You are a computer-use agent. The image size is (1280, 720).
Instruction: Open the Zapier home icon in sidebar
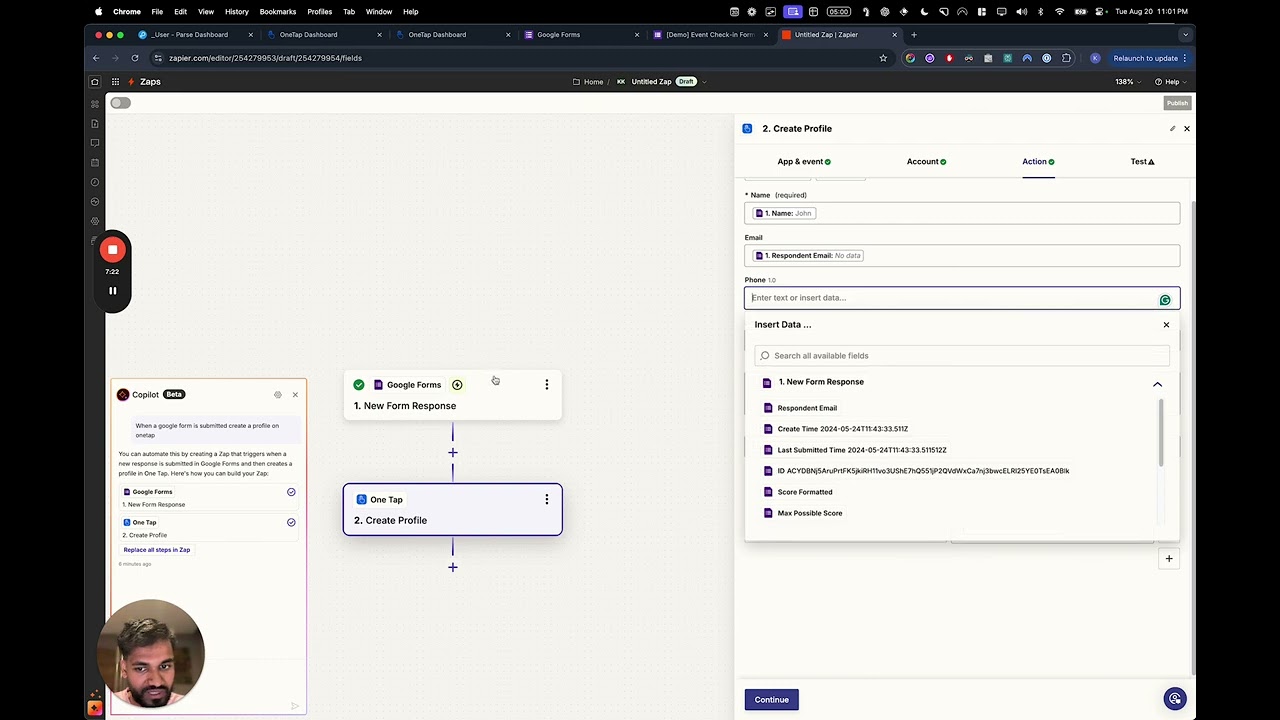coord(95,81)
